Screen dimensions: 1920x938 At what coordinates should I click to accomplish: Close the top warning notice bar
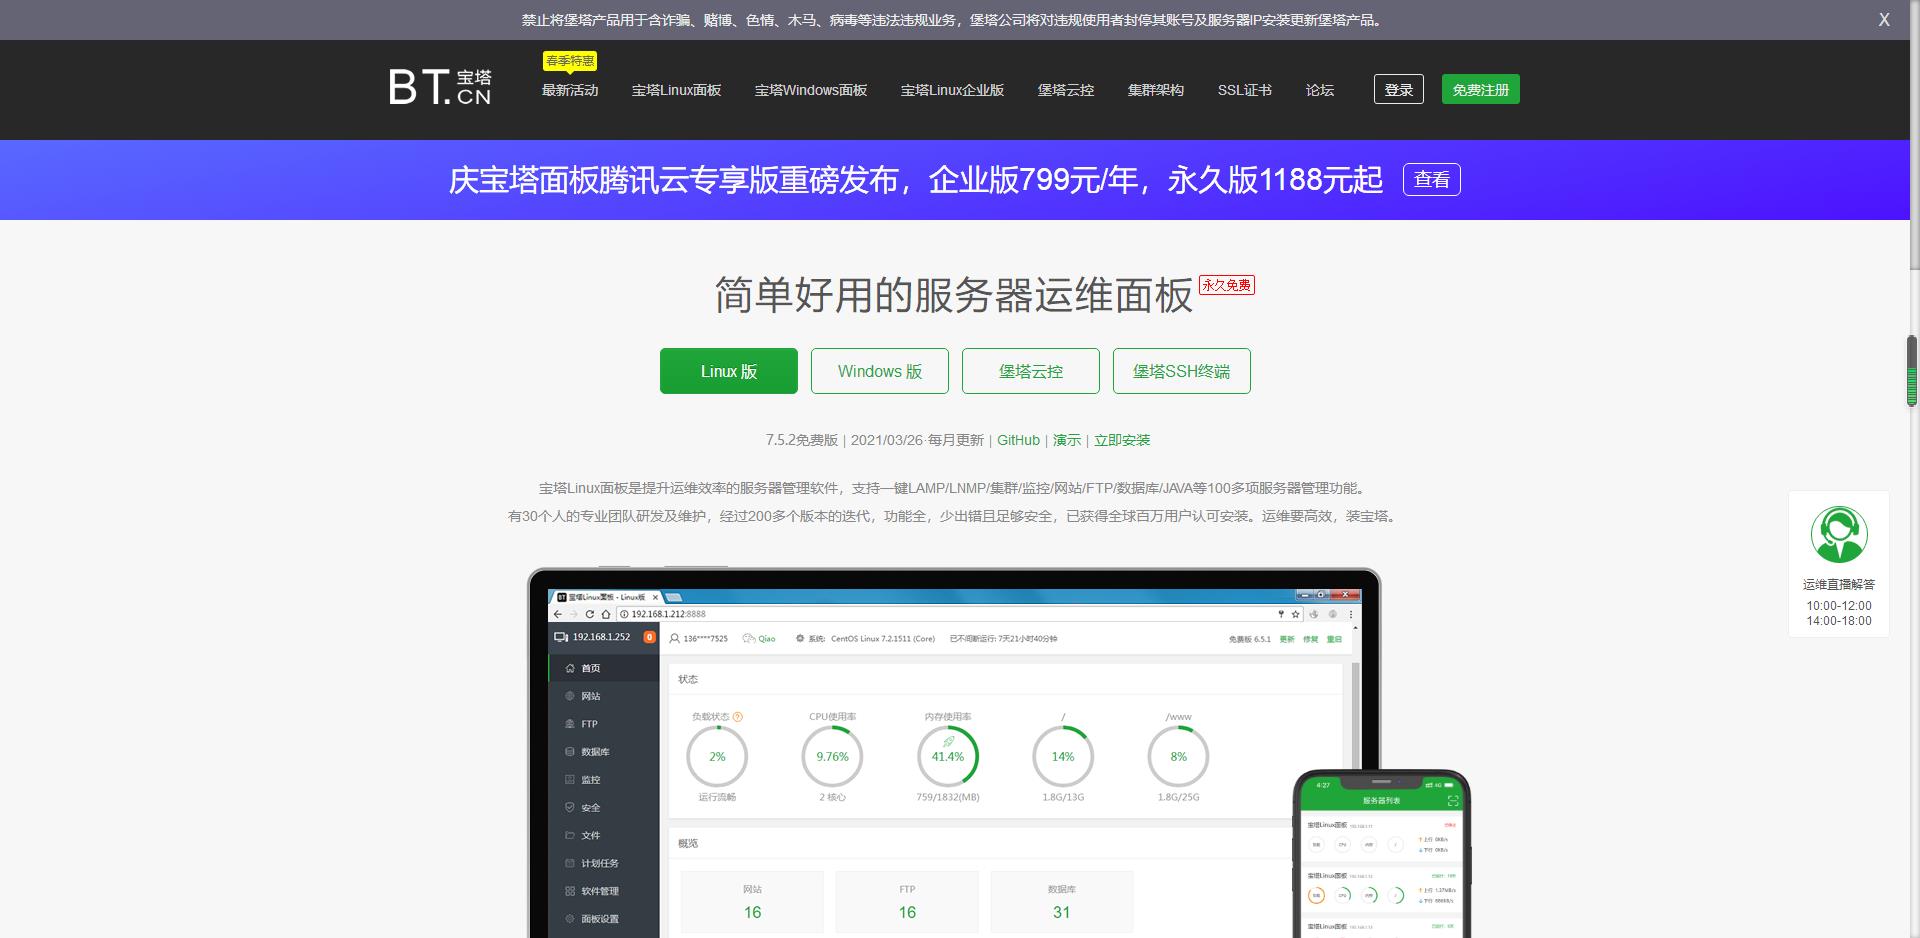point(1884,20)
